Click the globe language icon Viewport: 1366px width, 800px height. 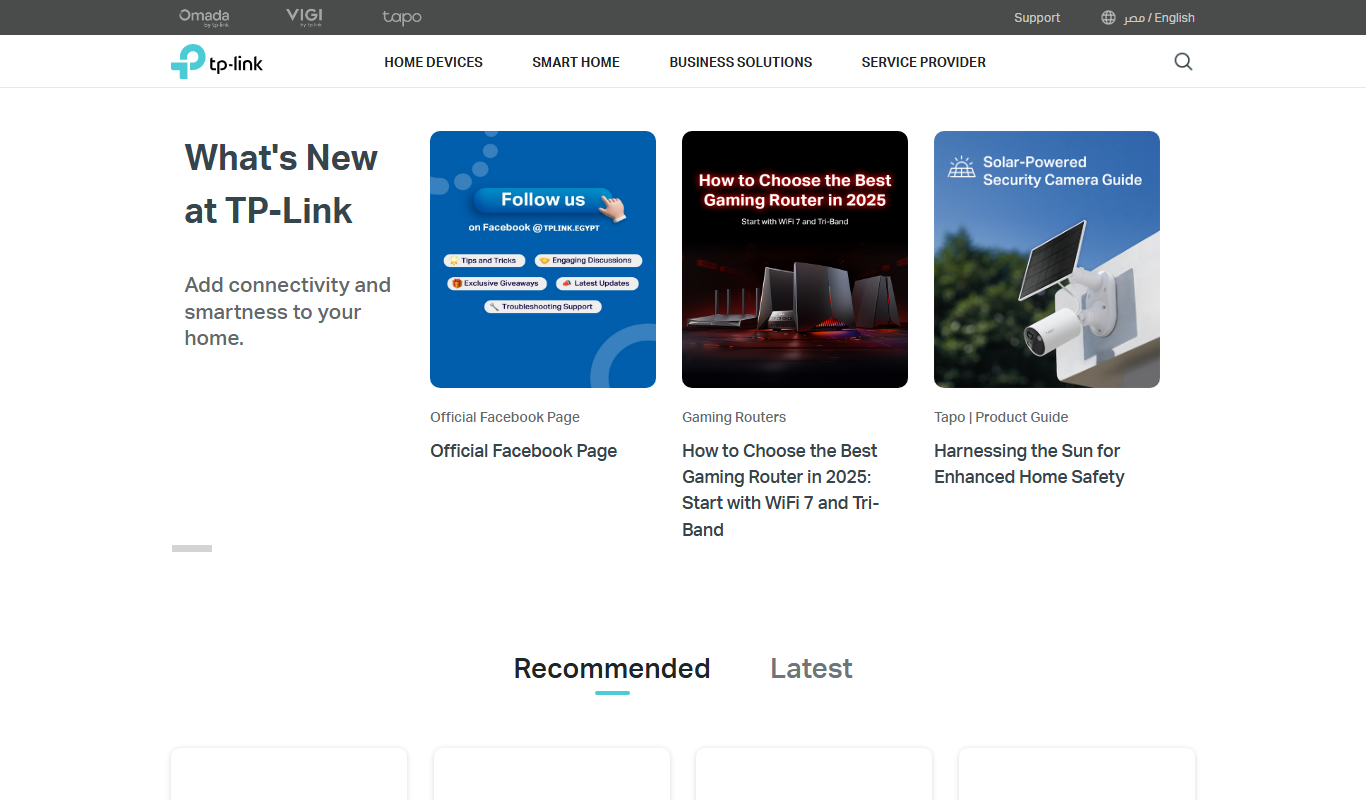tap(1108, 18)
